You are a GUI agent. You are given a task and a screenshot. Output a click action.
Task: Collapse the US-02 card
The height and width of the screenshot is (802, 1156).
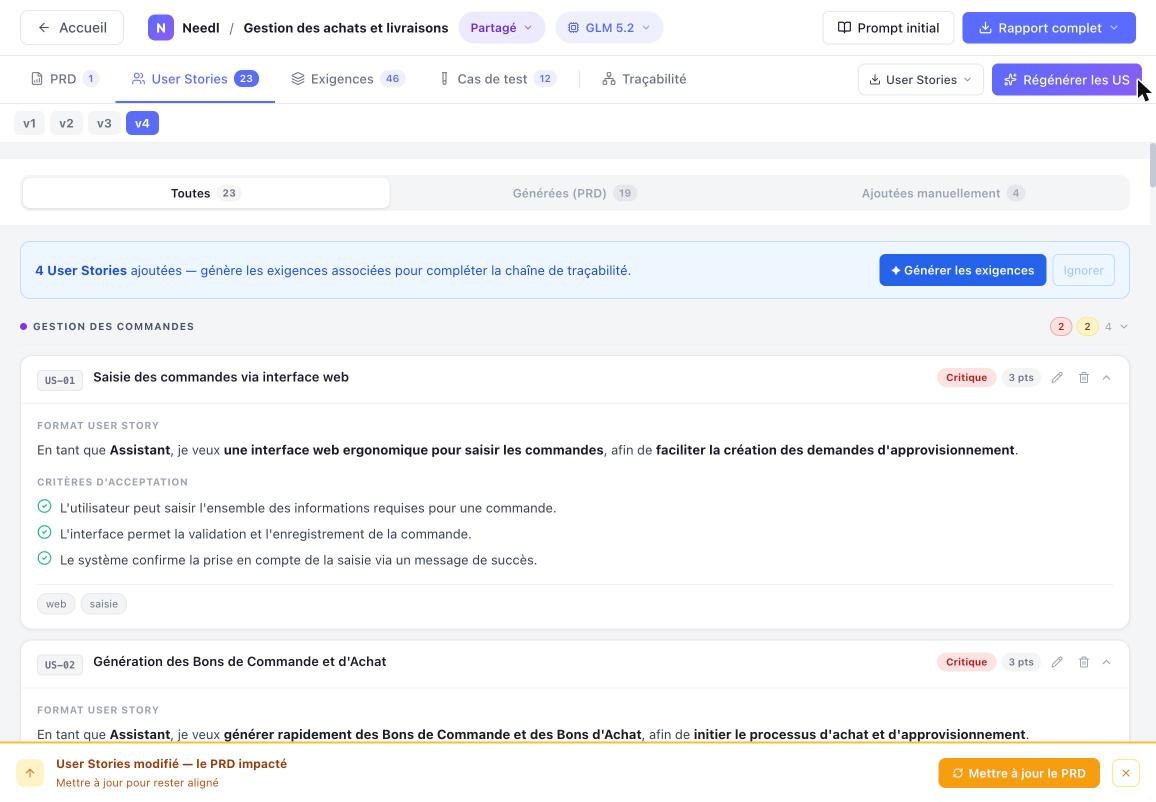pos(1107,662)
